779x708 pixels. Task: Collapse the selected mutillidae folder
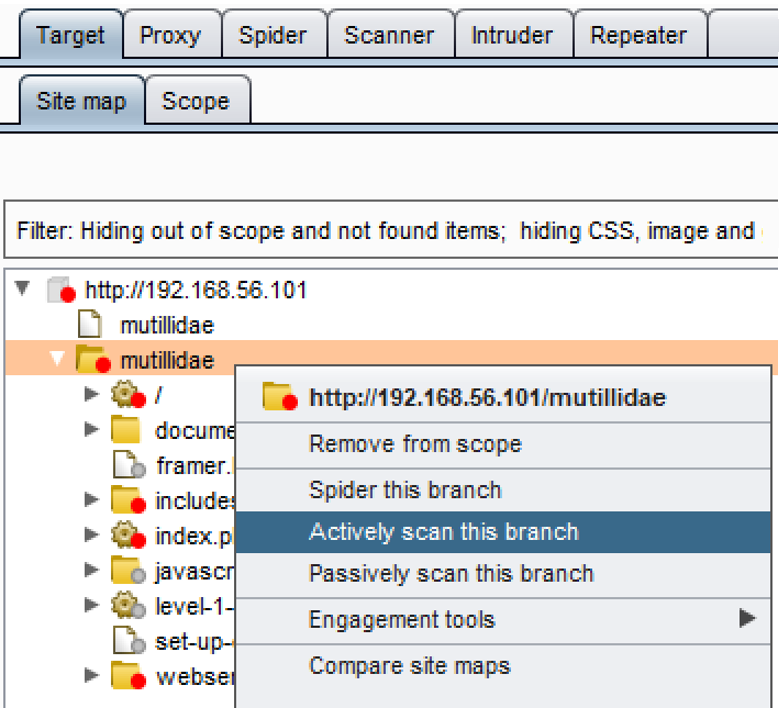[57, 359]
